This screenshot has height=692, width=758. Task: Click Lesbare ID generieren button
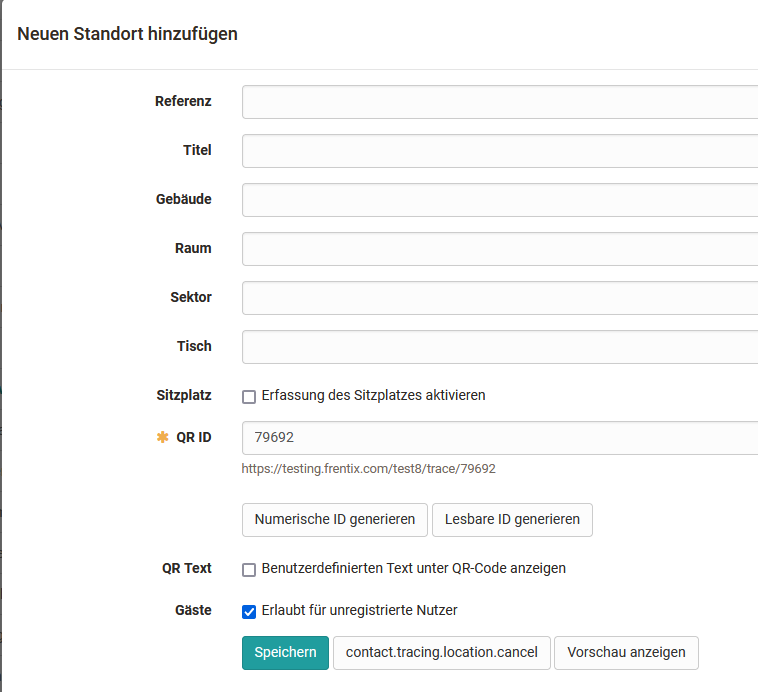click(512, 520)
